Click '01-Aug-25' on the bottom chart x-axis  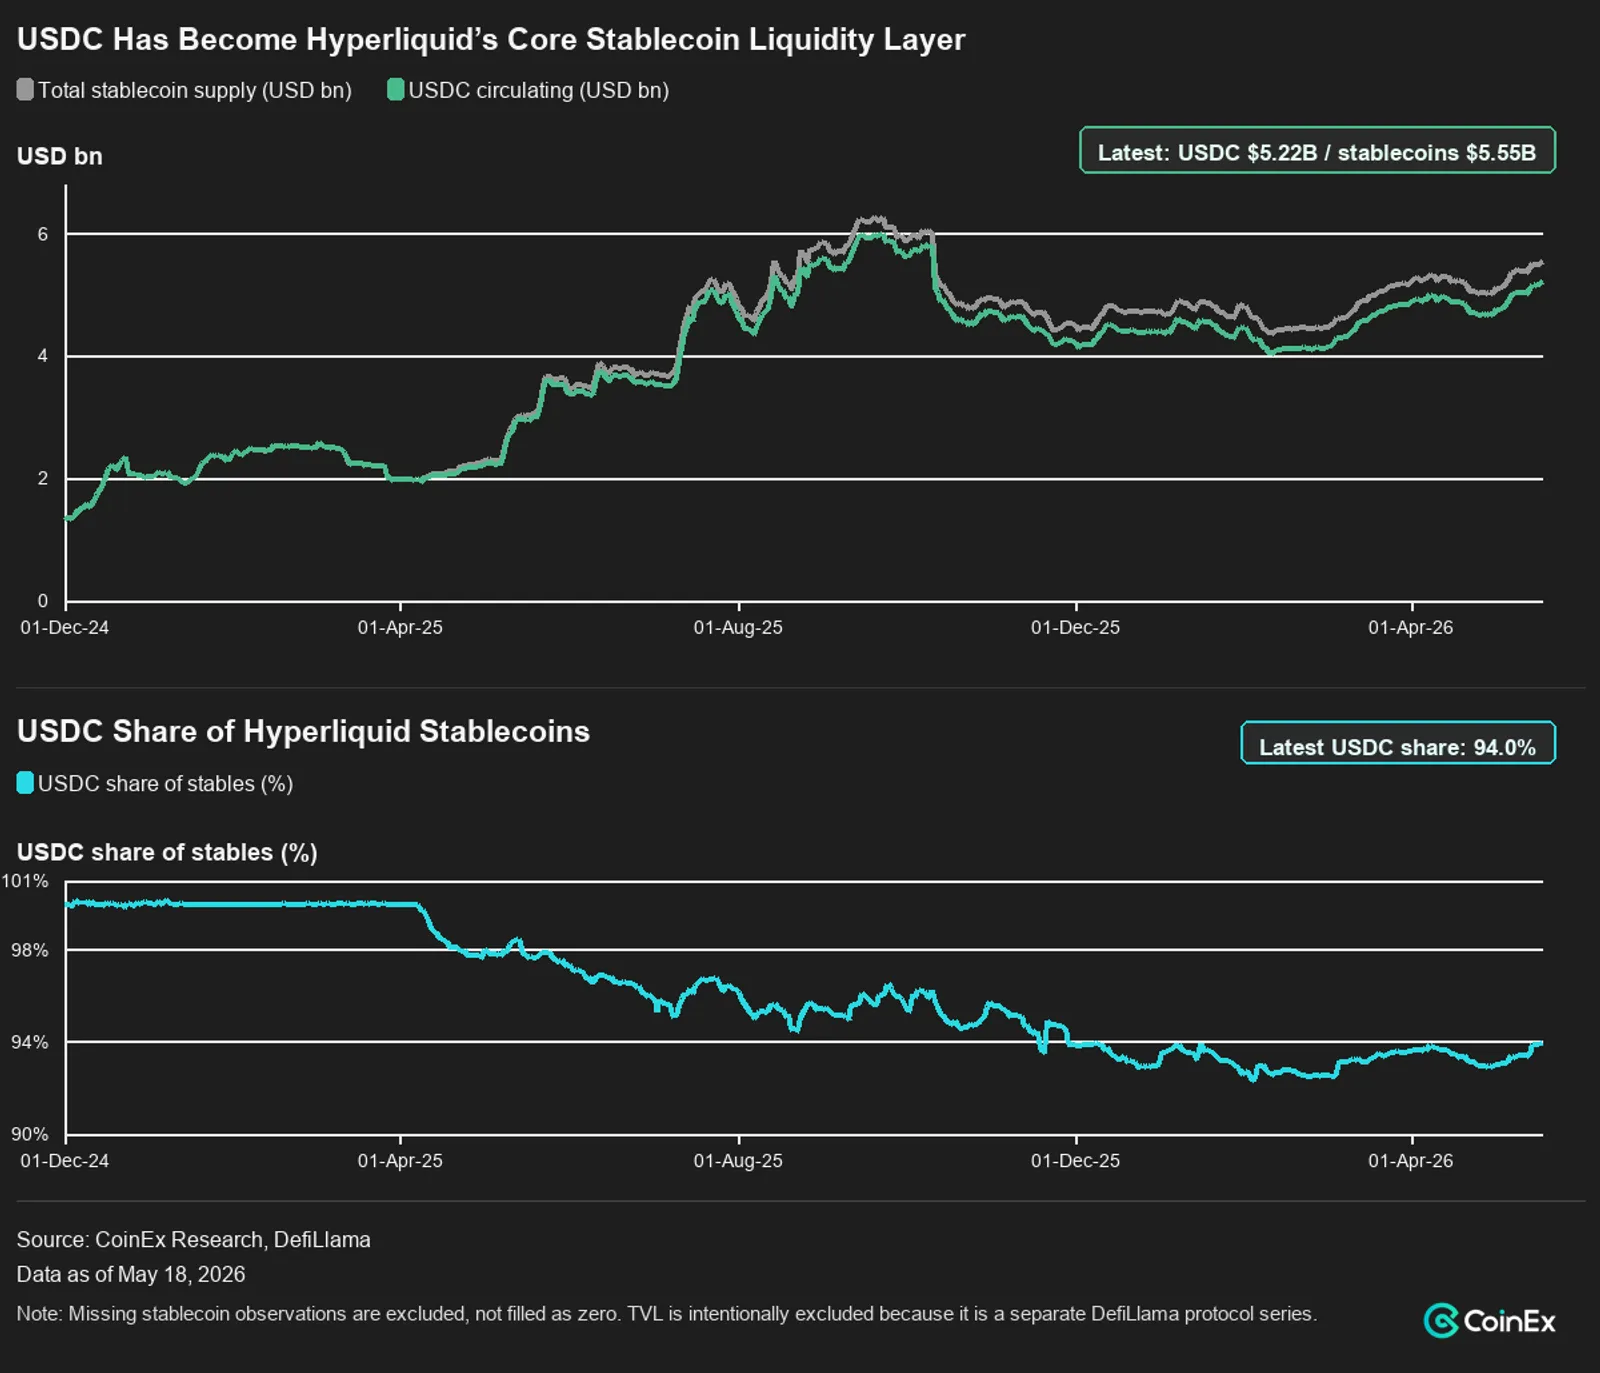pyautogui.click(x=738, y=1160)
